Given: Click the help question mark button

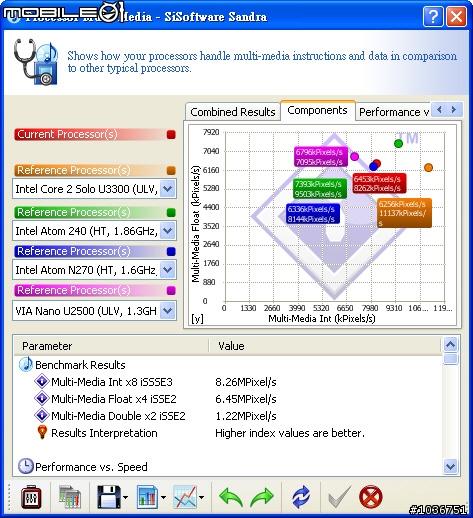Looking at the screenshot, I should pyautogui.click(x=433, y=16).
